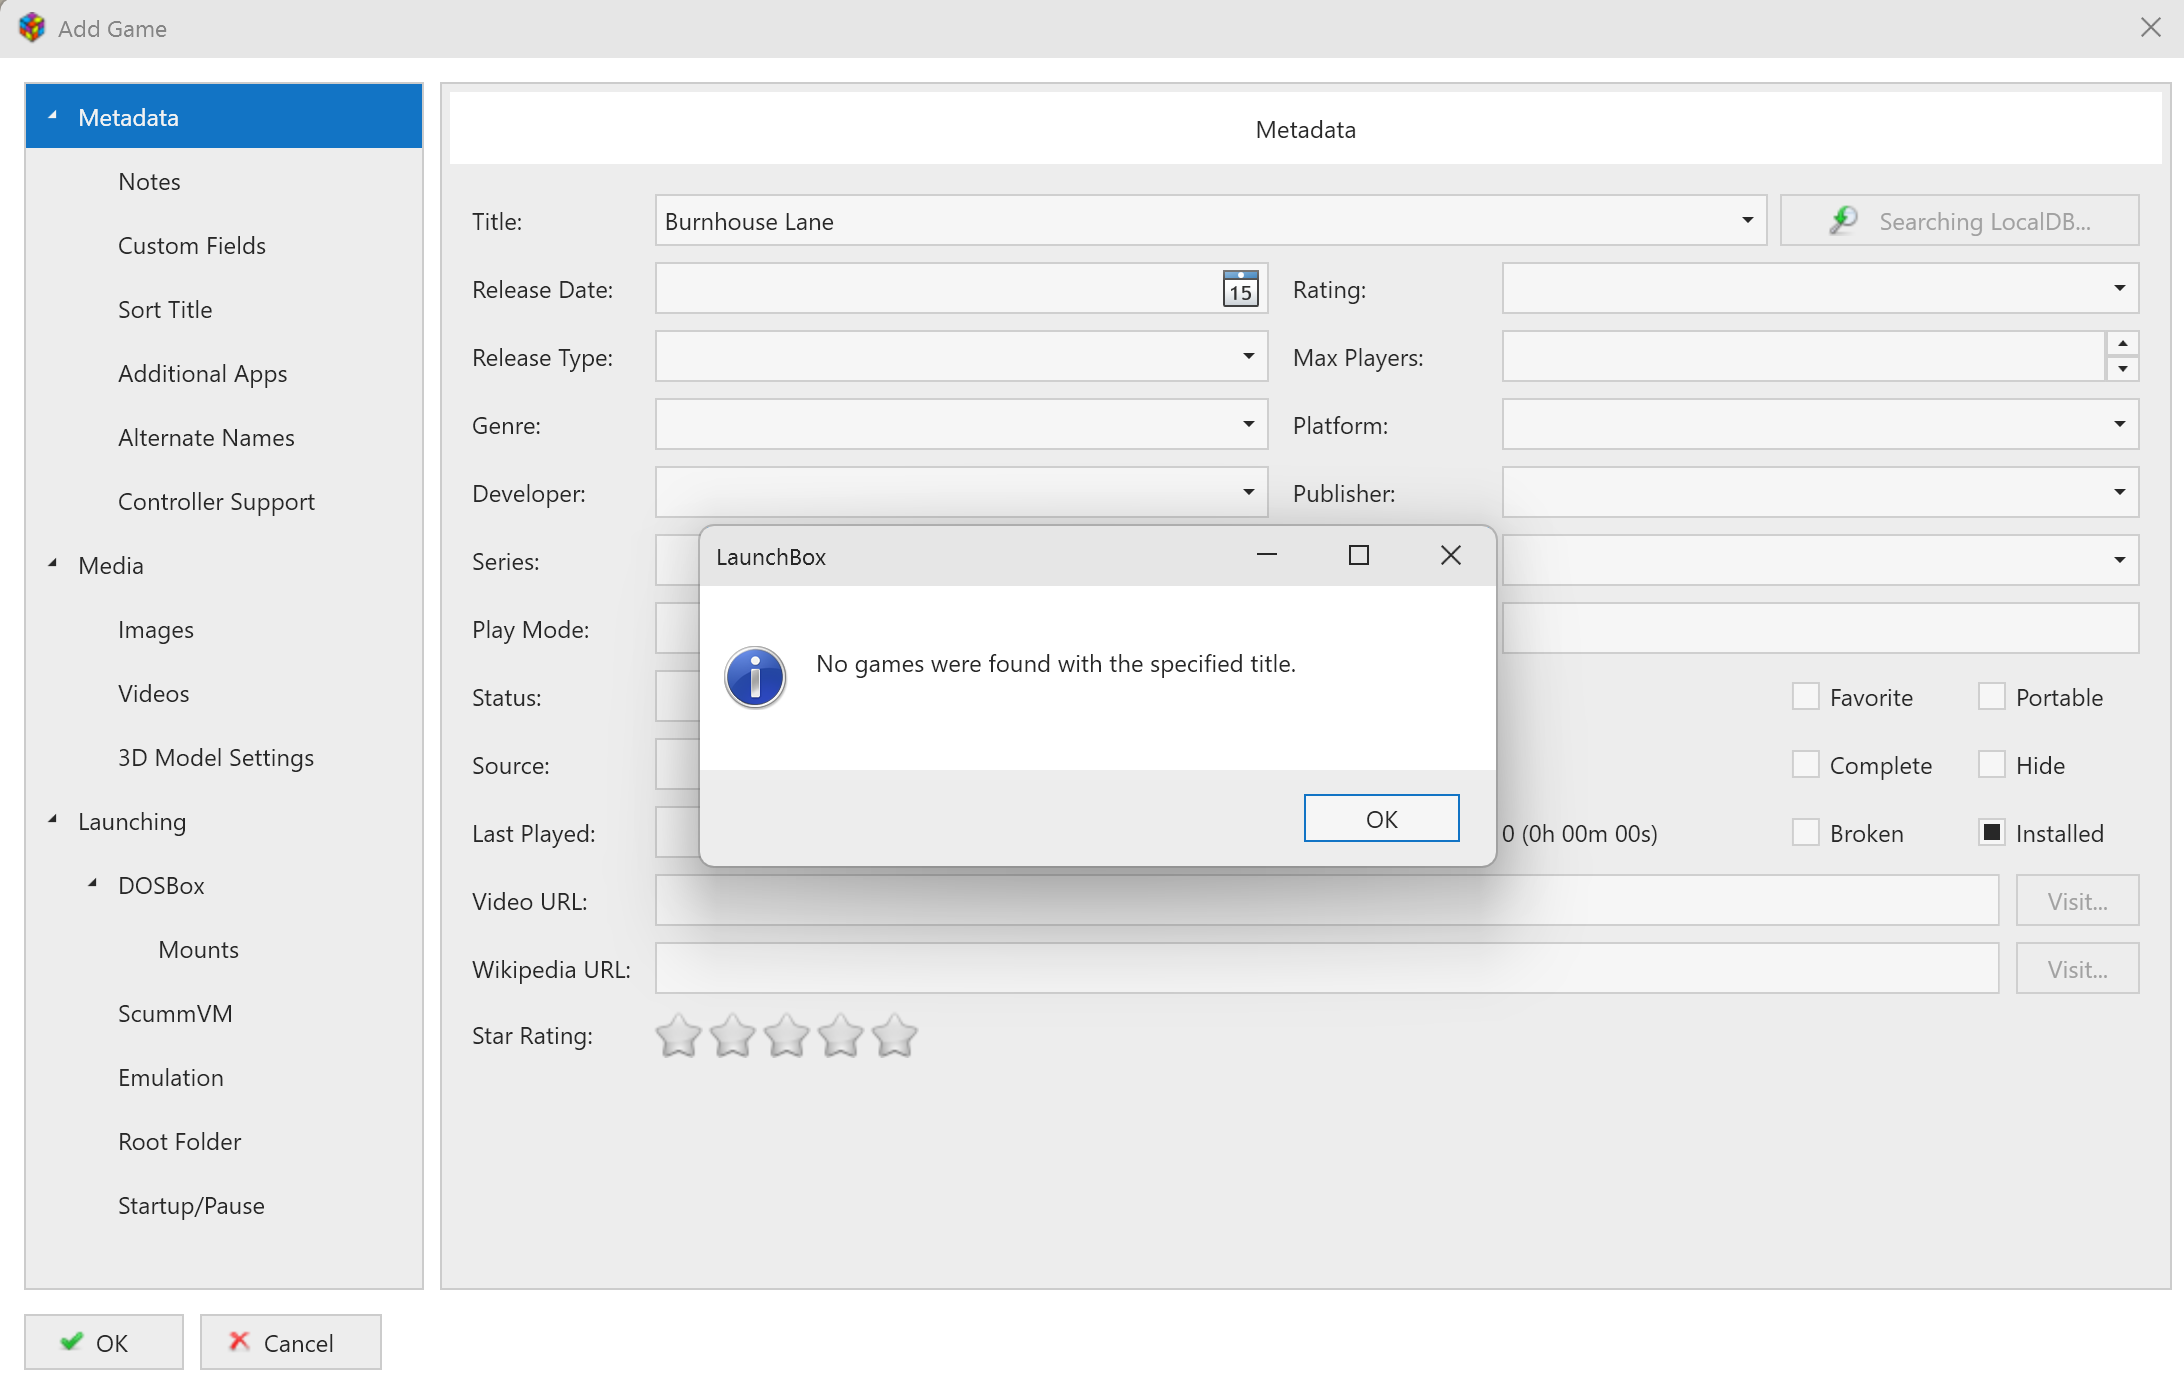Open the Additional Apps page
The image size is (2184, 1380).
(x=203, y=374)
